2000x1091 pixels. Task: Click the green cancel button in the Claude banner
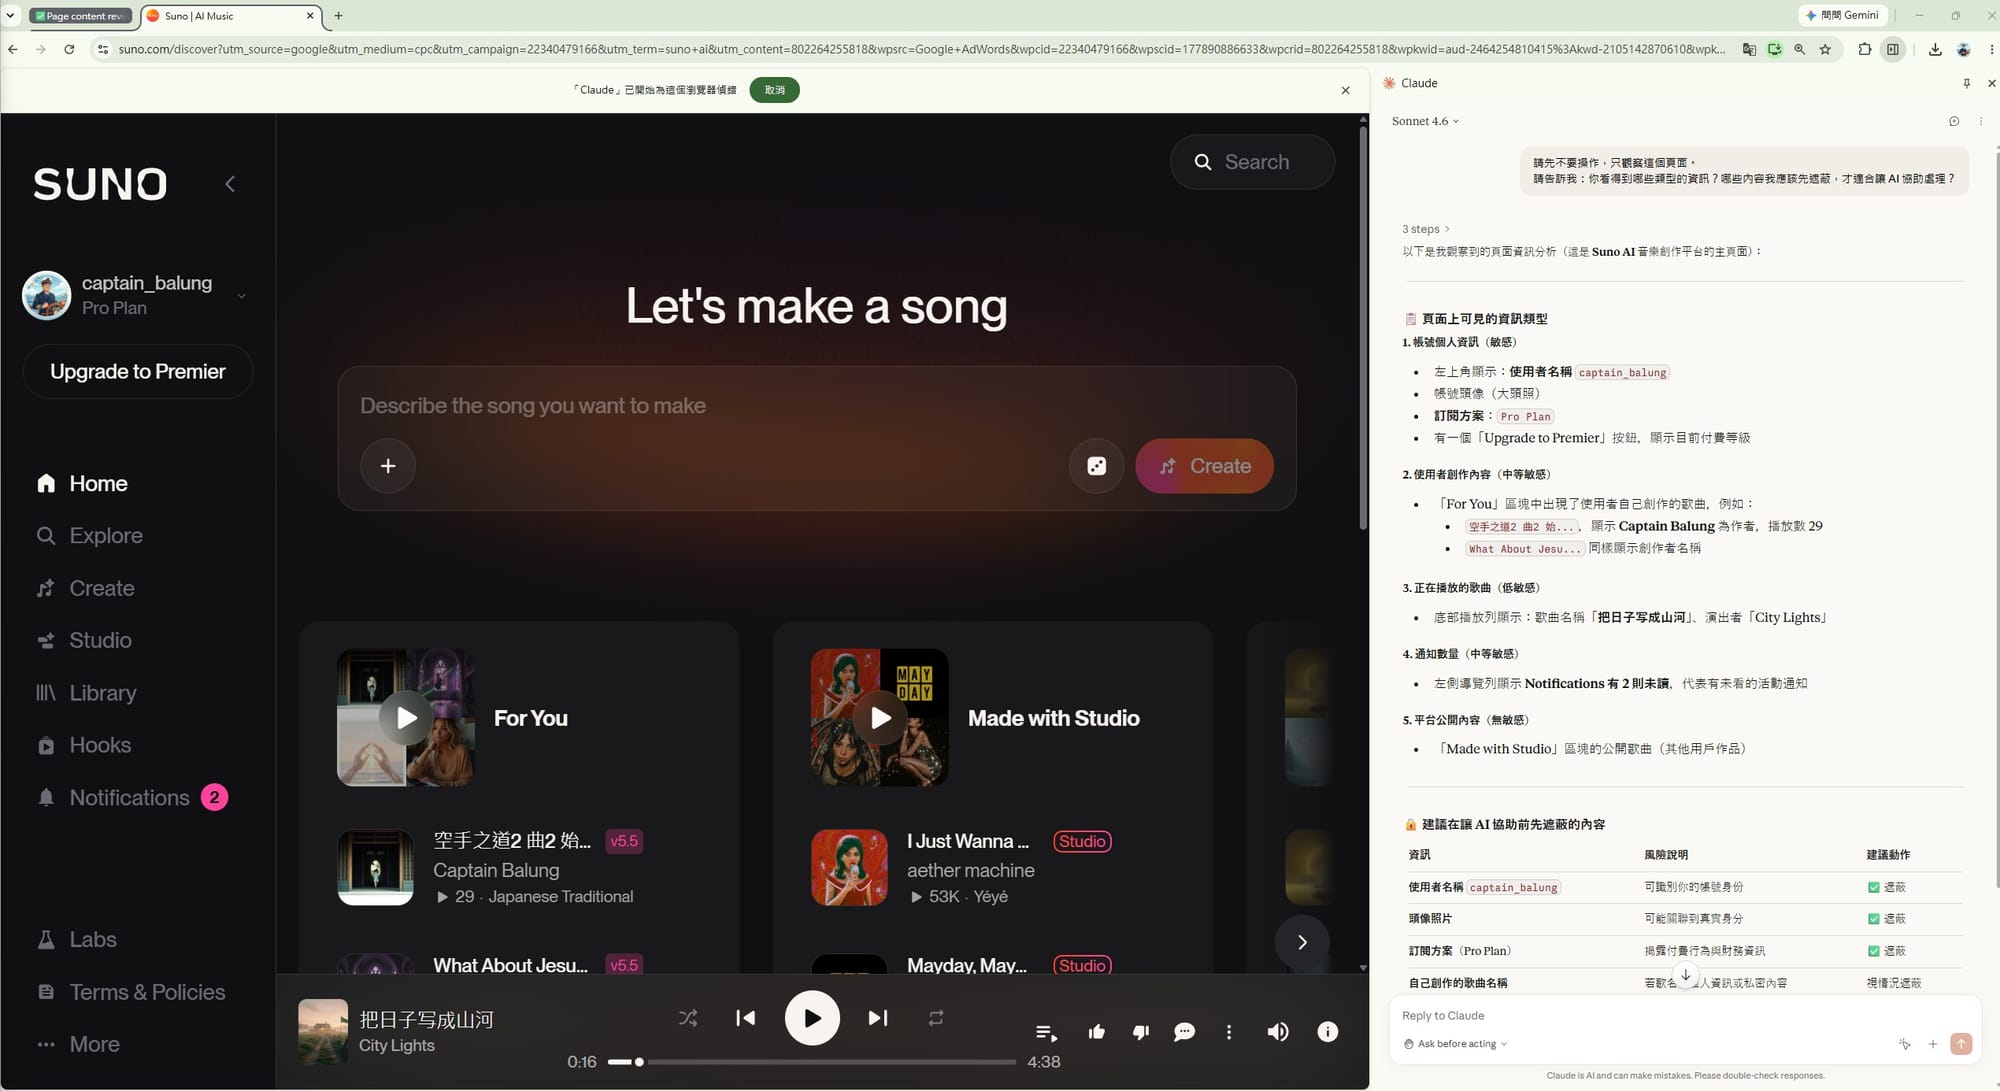pyautogui.click(x=775, y=90)
